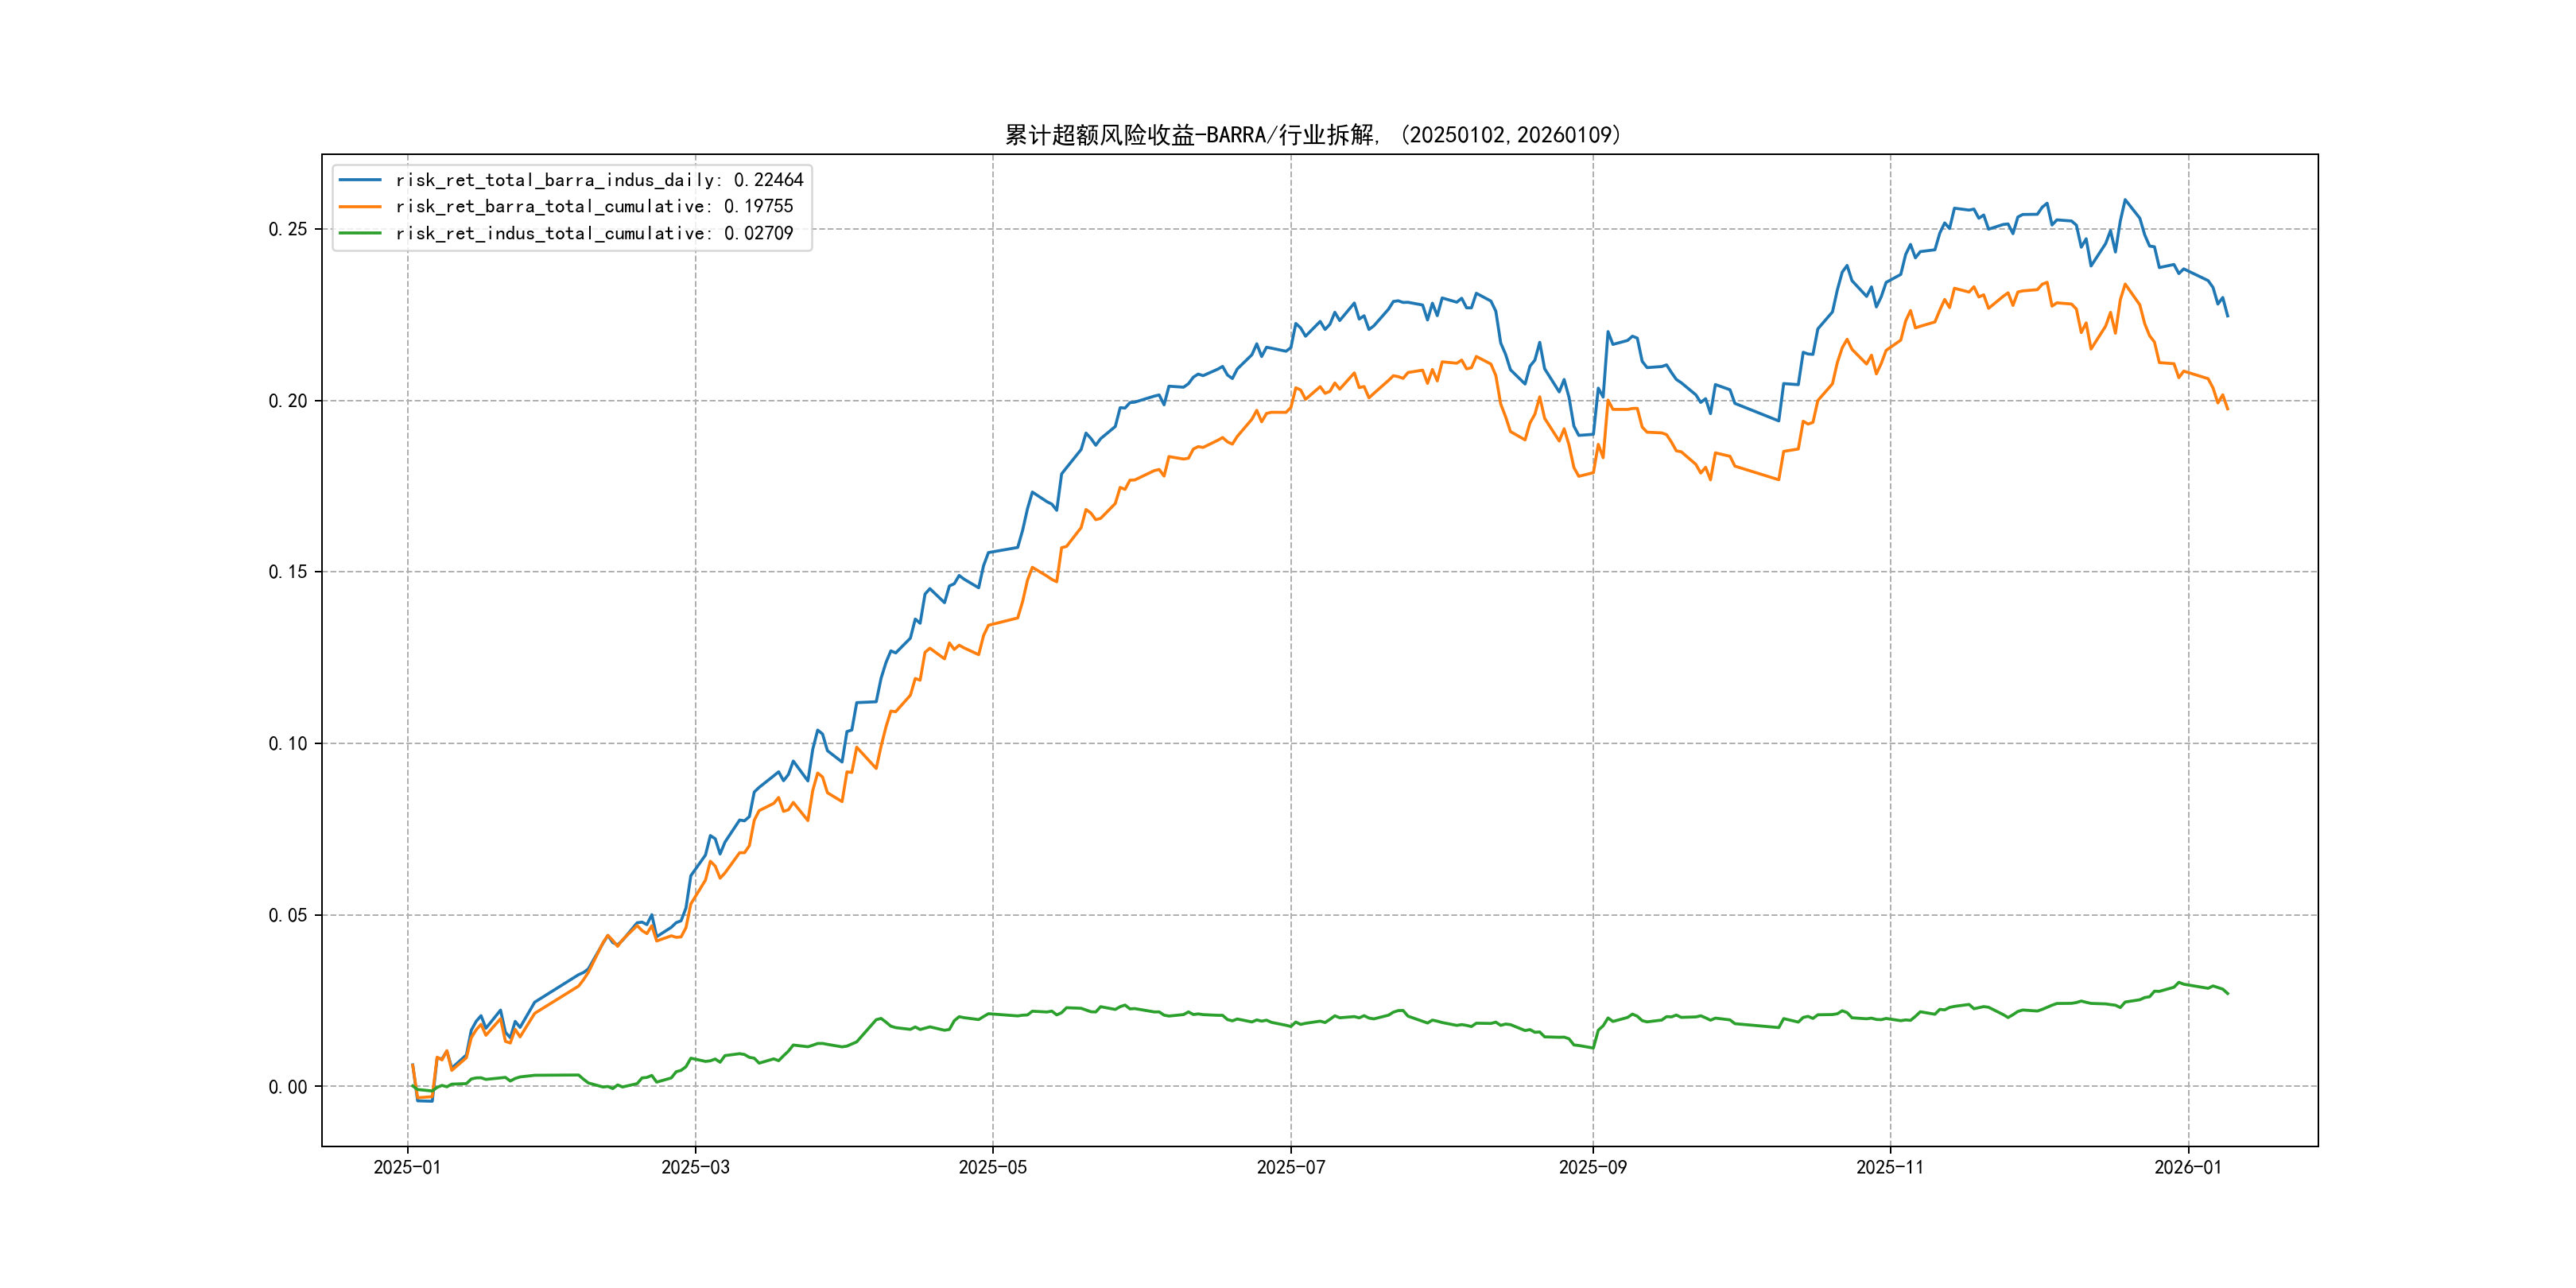Select risk_ret_indus_total_cumulative legend label
Screen dimensions: 2576x1288
(x=594, y=233)
